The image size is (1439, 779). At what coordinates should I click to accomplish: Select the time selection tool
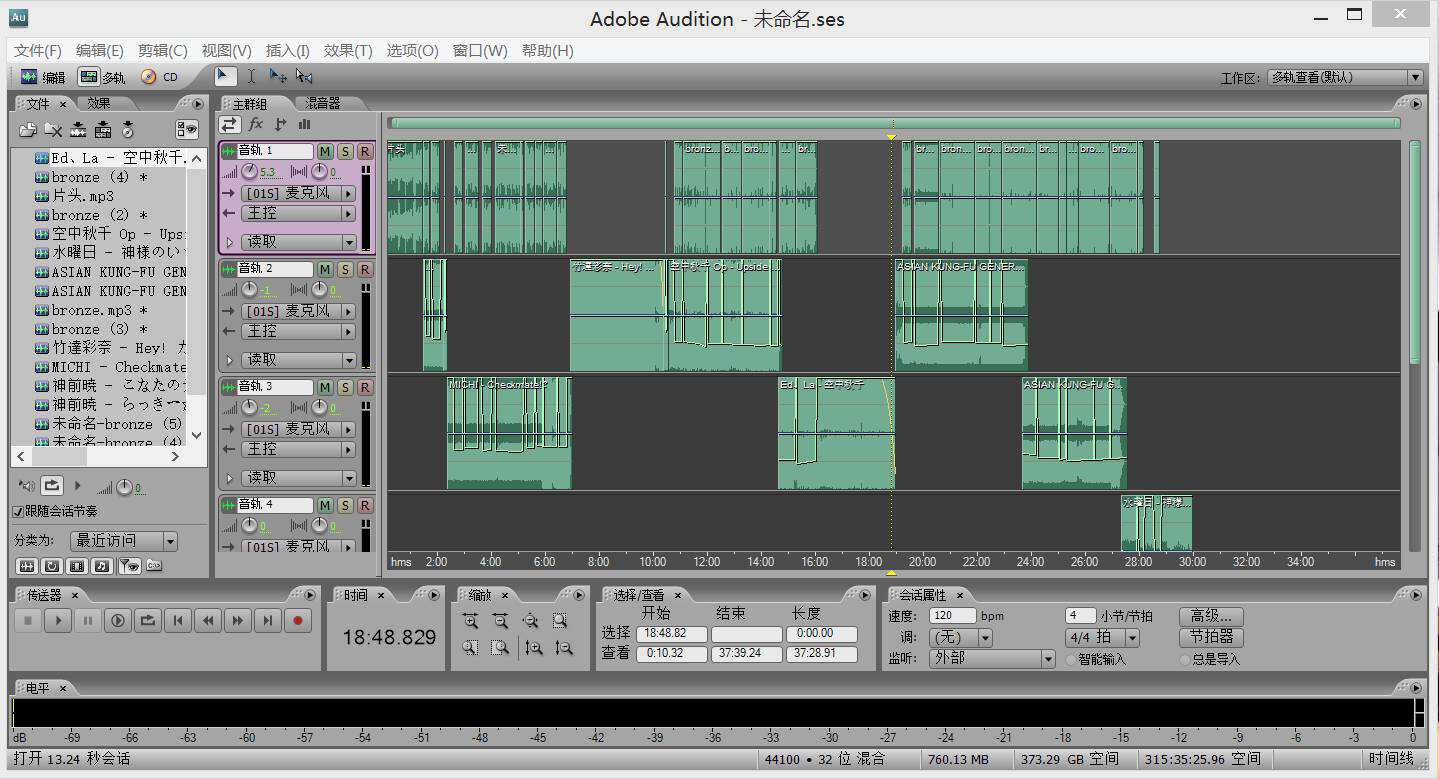pyautogui.click(x=249, y=75)
